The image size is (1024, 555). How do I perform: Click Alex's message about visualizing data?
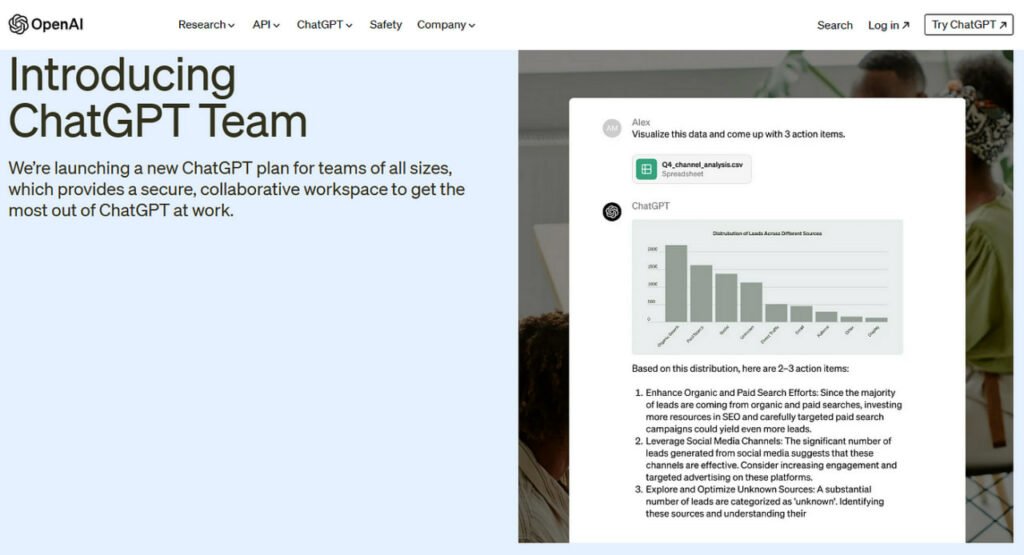point(738,134)
